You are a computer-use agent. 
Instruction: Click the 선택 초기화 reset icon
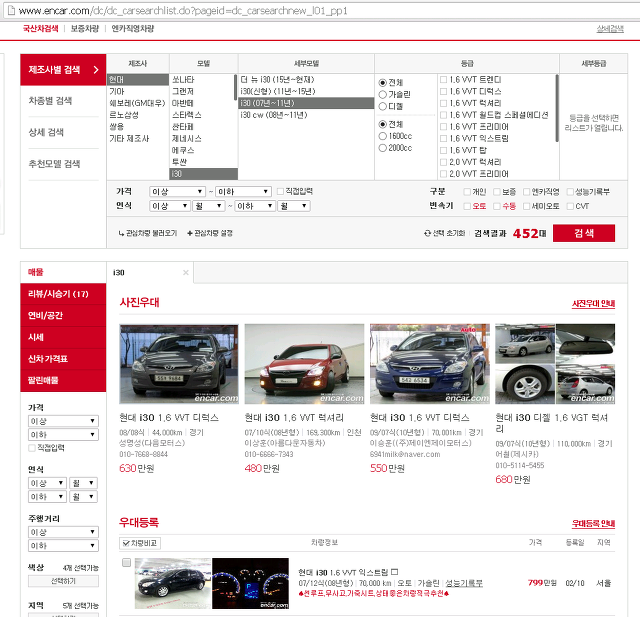pyautogui.click(x=427, y=233)
